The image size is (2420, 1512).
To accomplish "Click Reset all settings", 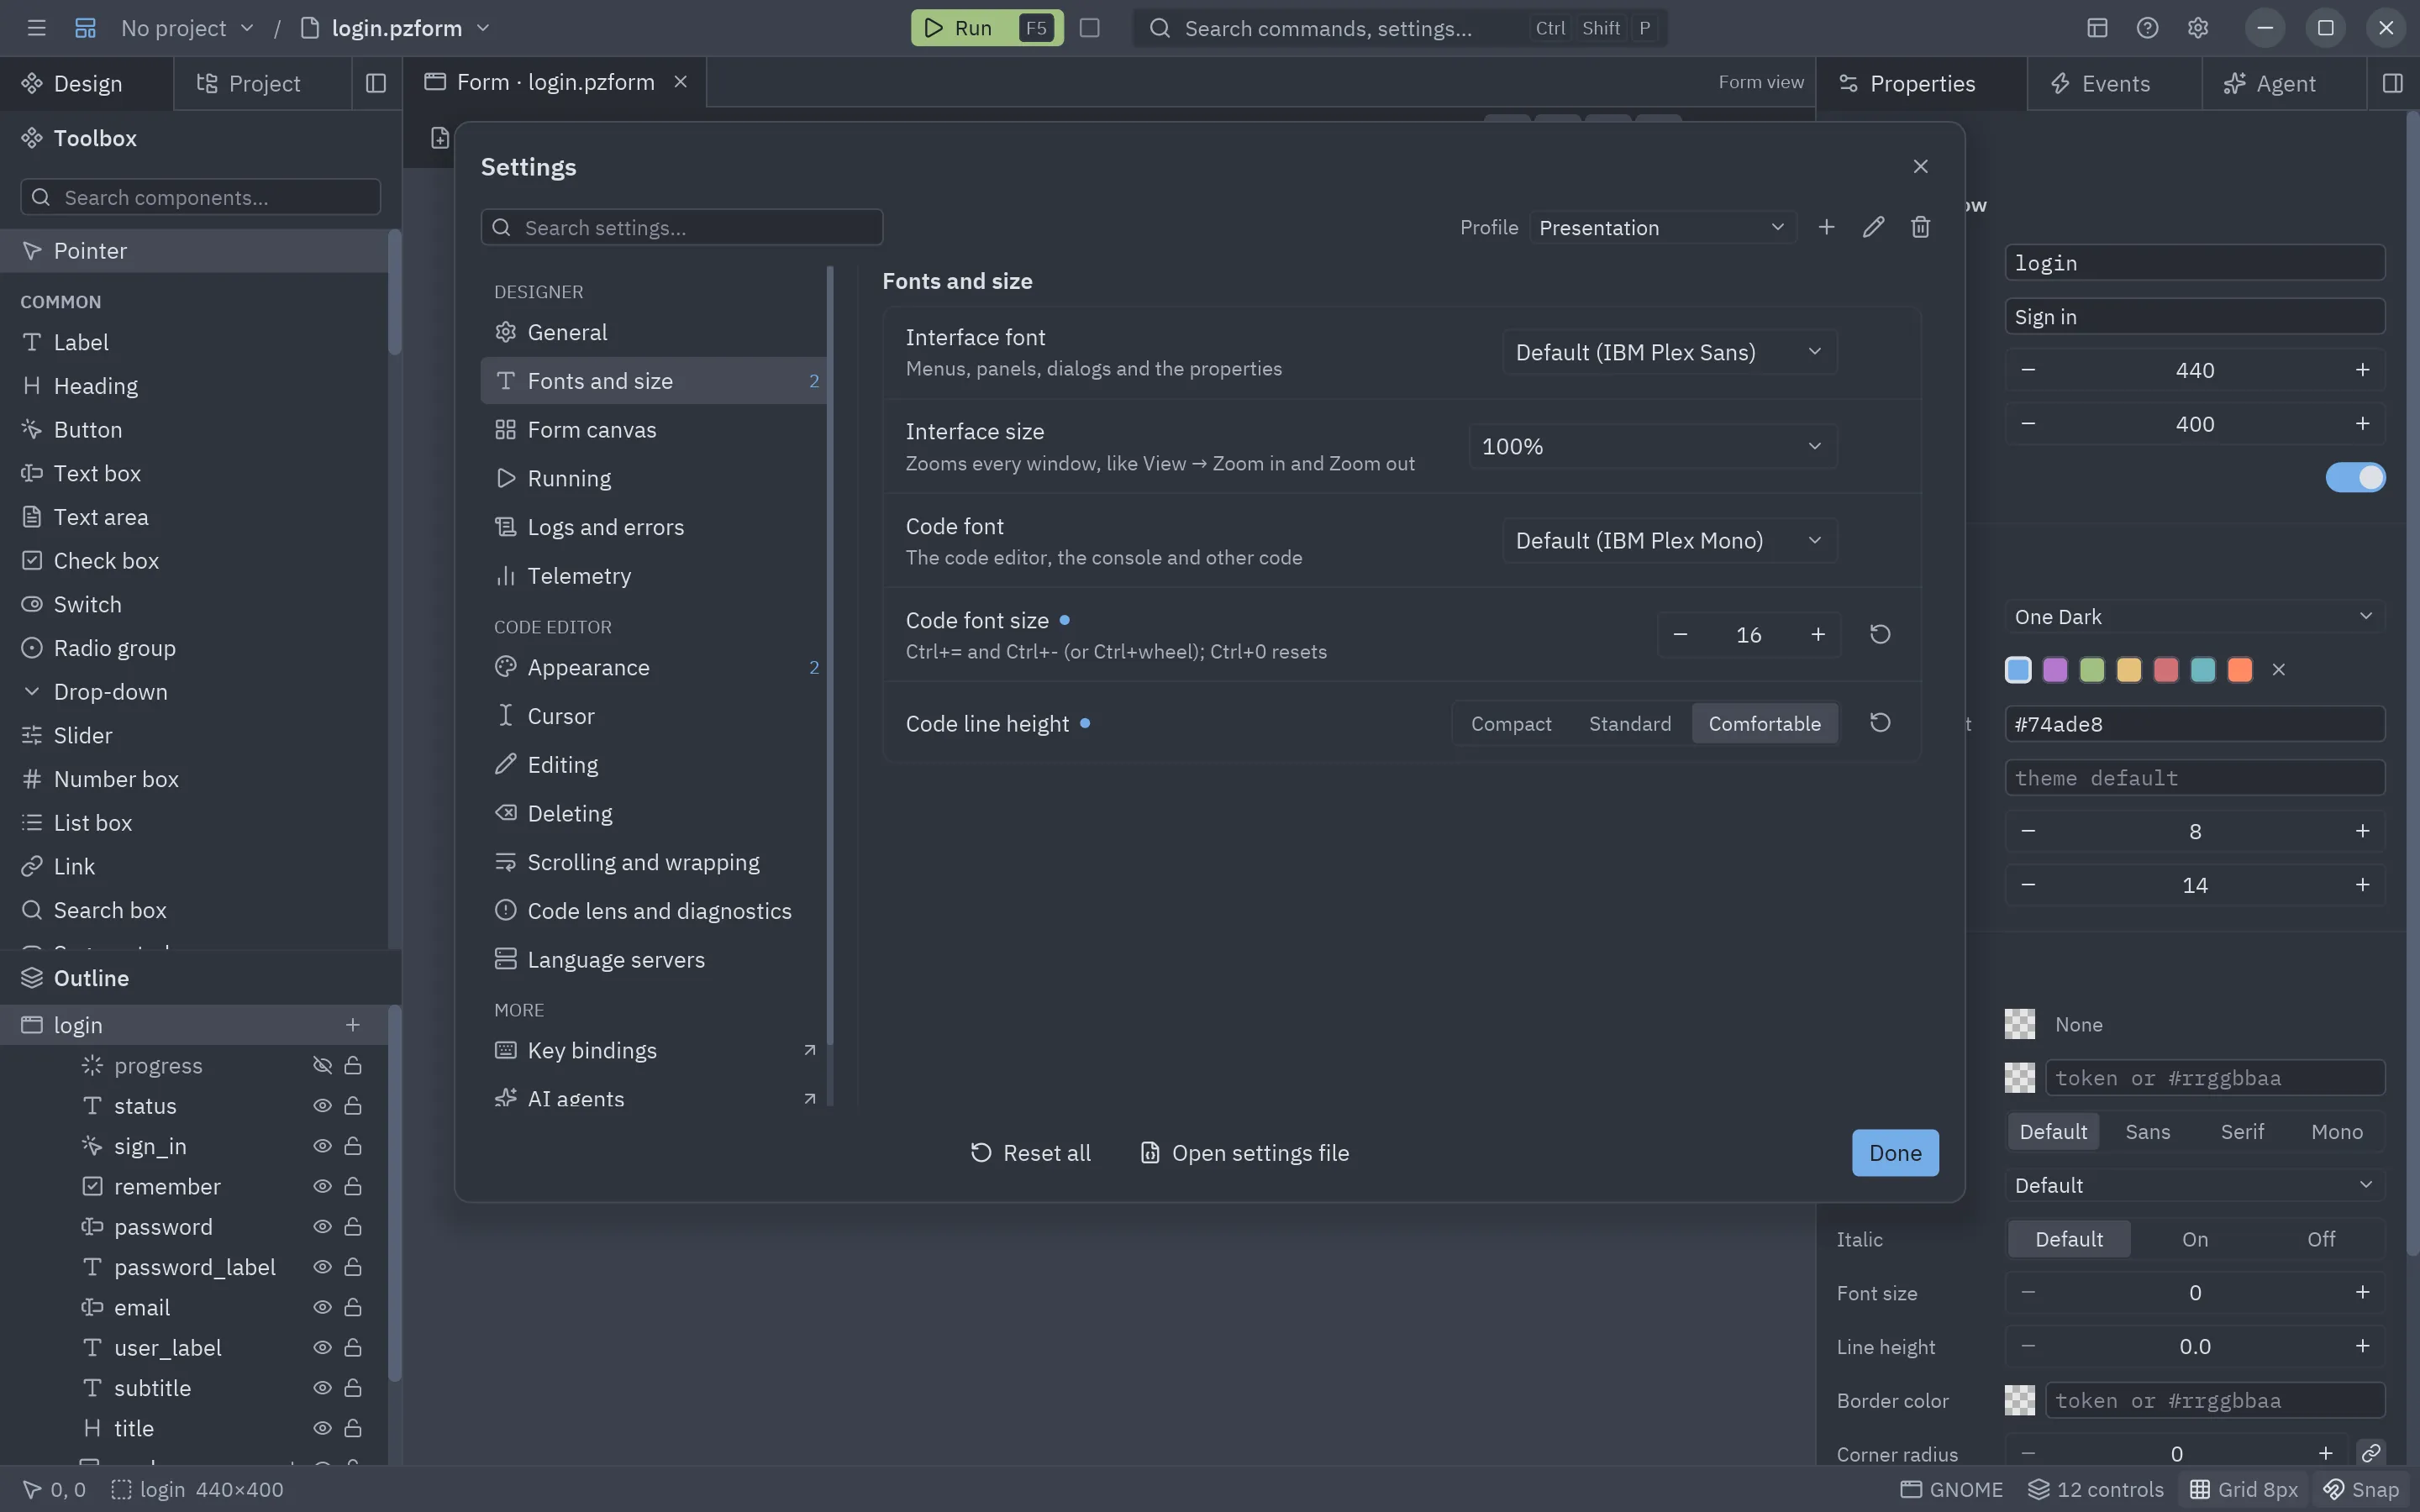I will 1030,1152.
